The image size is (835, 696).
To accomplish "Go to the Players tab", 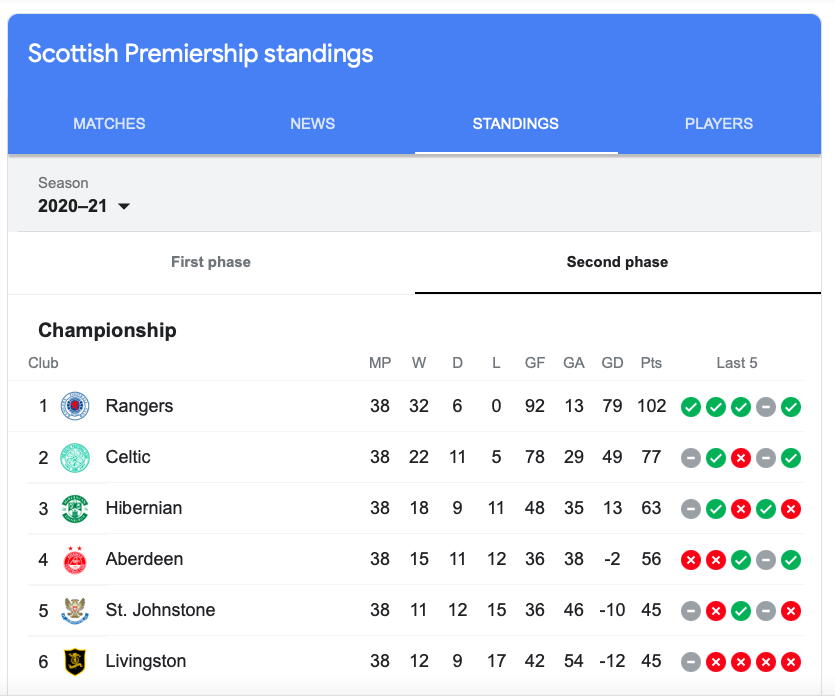I will (x=718, y=124).
